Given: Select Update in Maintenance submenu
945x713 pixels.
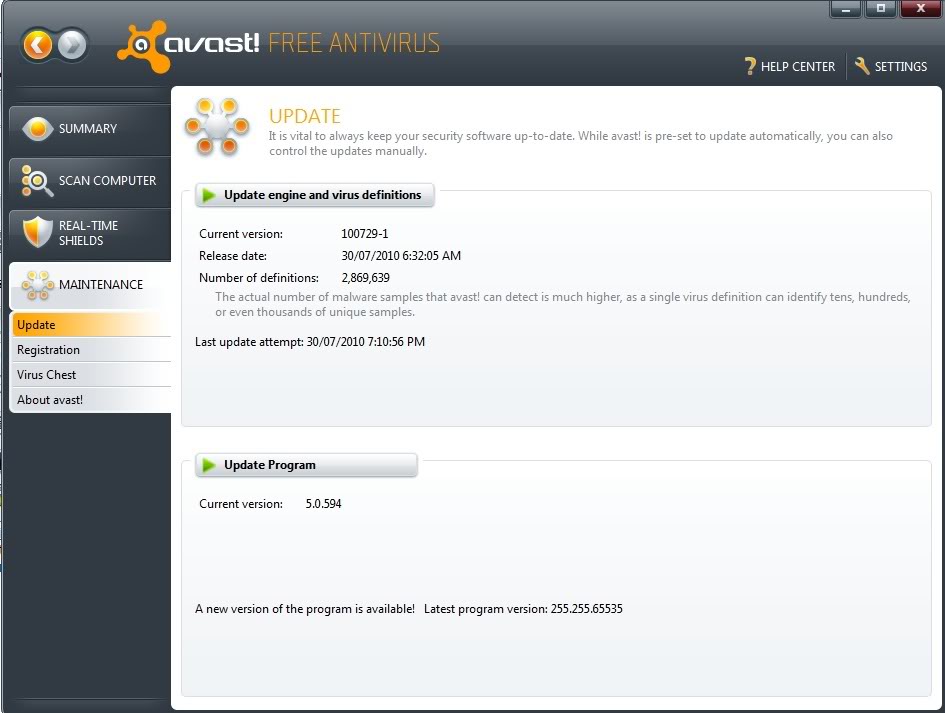Looking at the screenshot, I should tap(92, 324).
